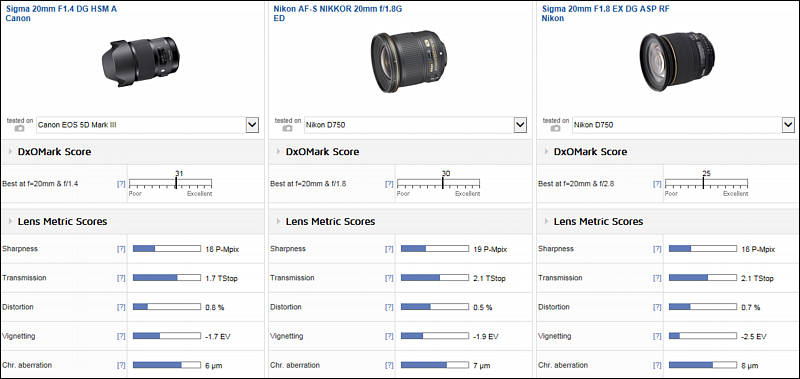Click the 1.7 TStop transmission bar
This screenshot has height=379, width=800.
pos(167,278)
